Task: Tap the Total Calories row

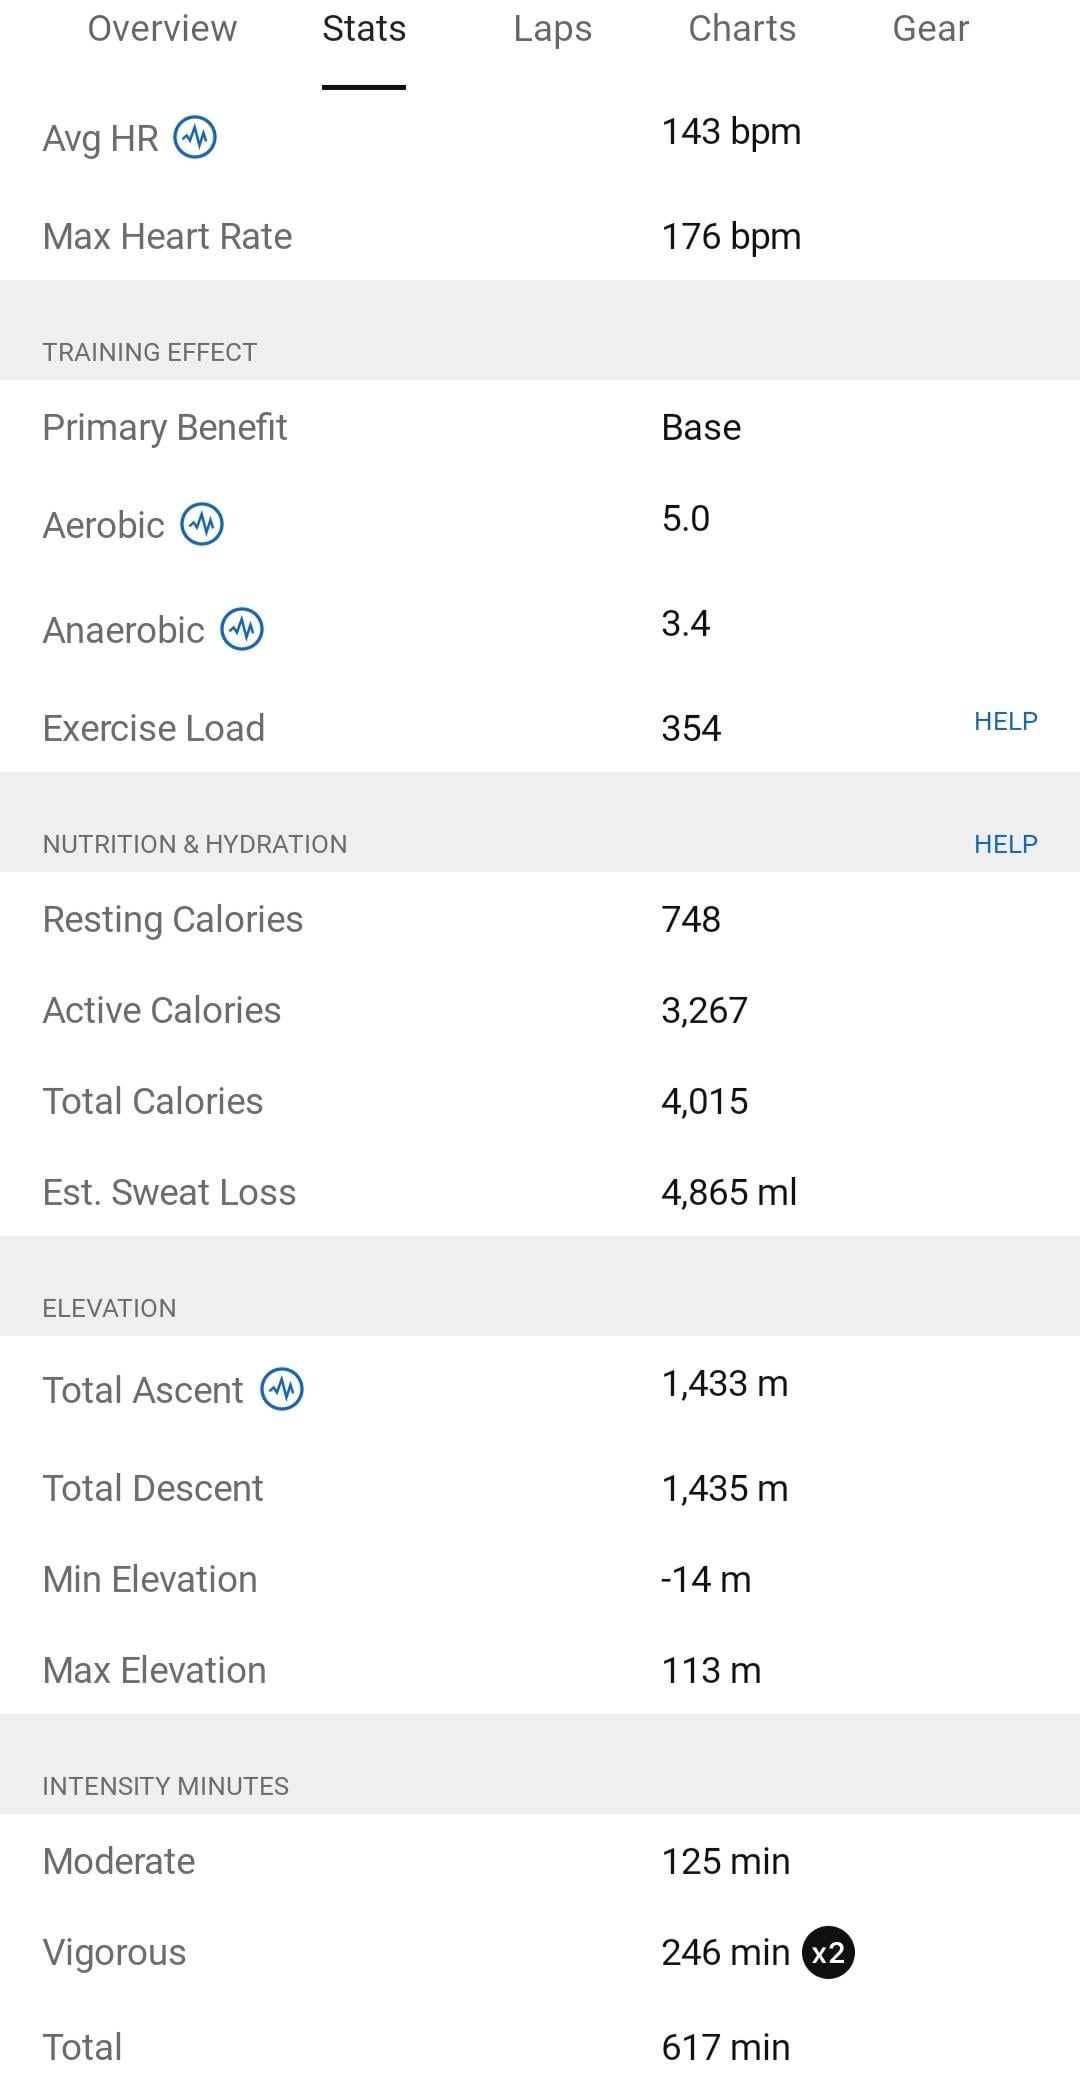Action: coord(540,1101)
